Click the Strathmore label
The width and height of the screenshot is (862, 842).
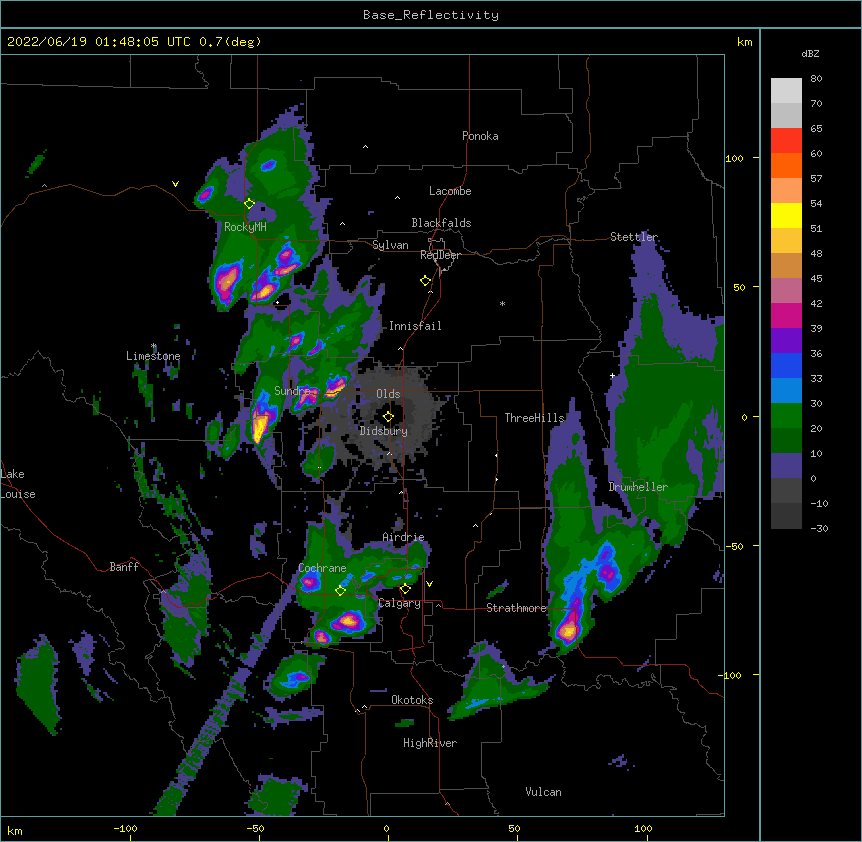[516, 608]
